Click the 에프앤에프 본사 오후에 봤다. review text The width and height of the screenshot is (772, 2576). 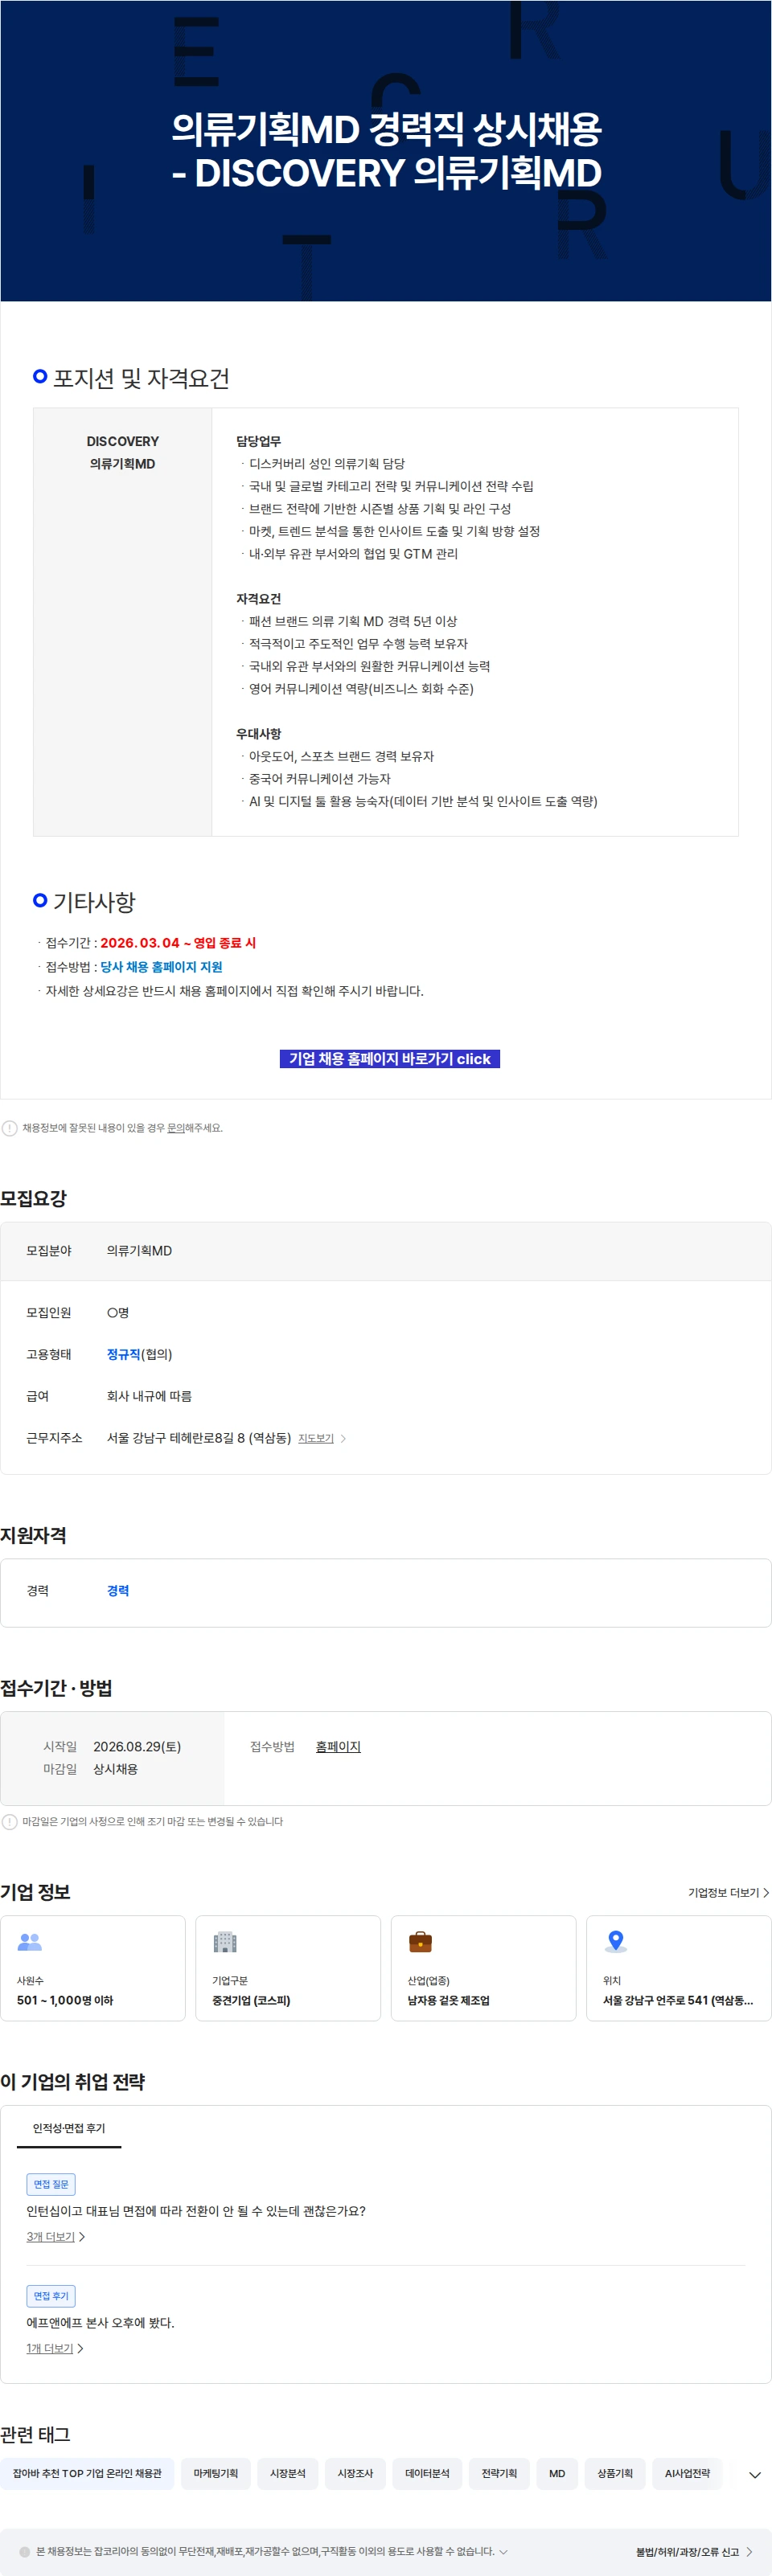(100, 2322)
